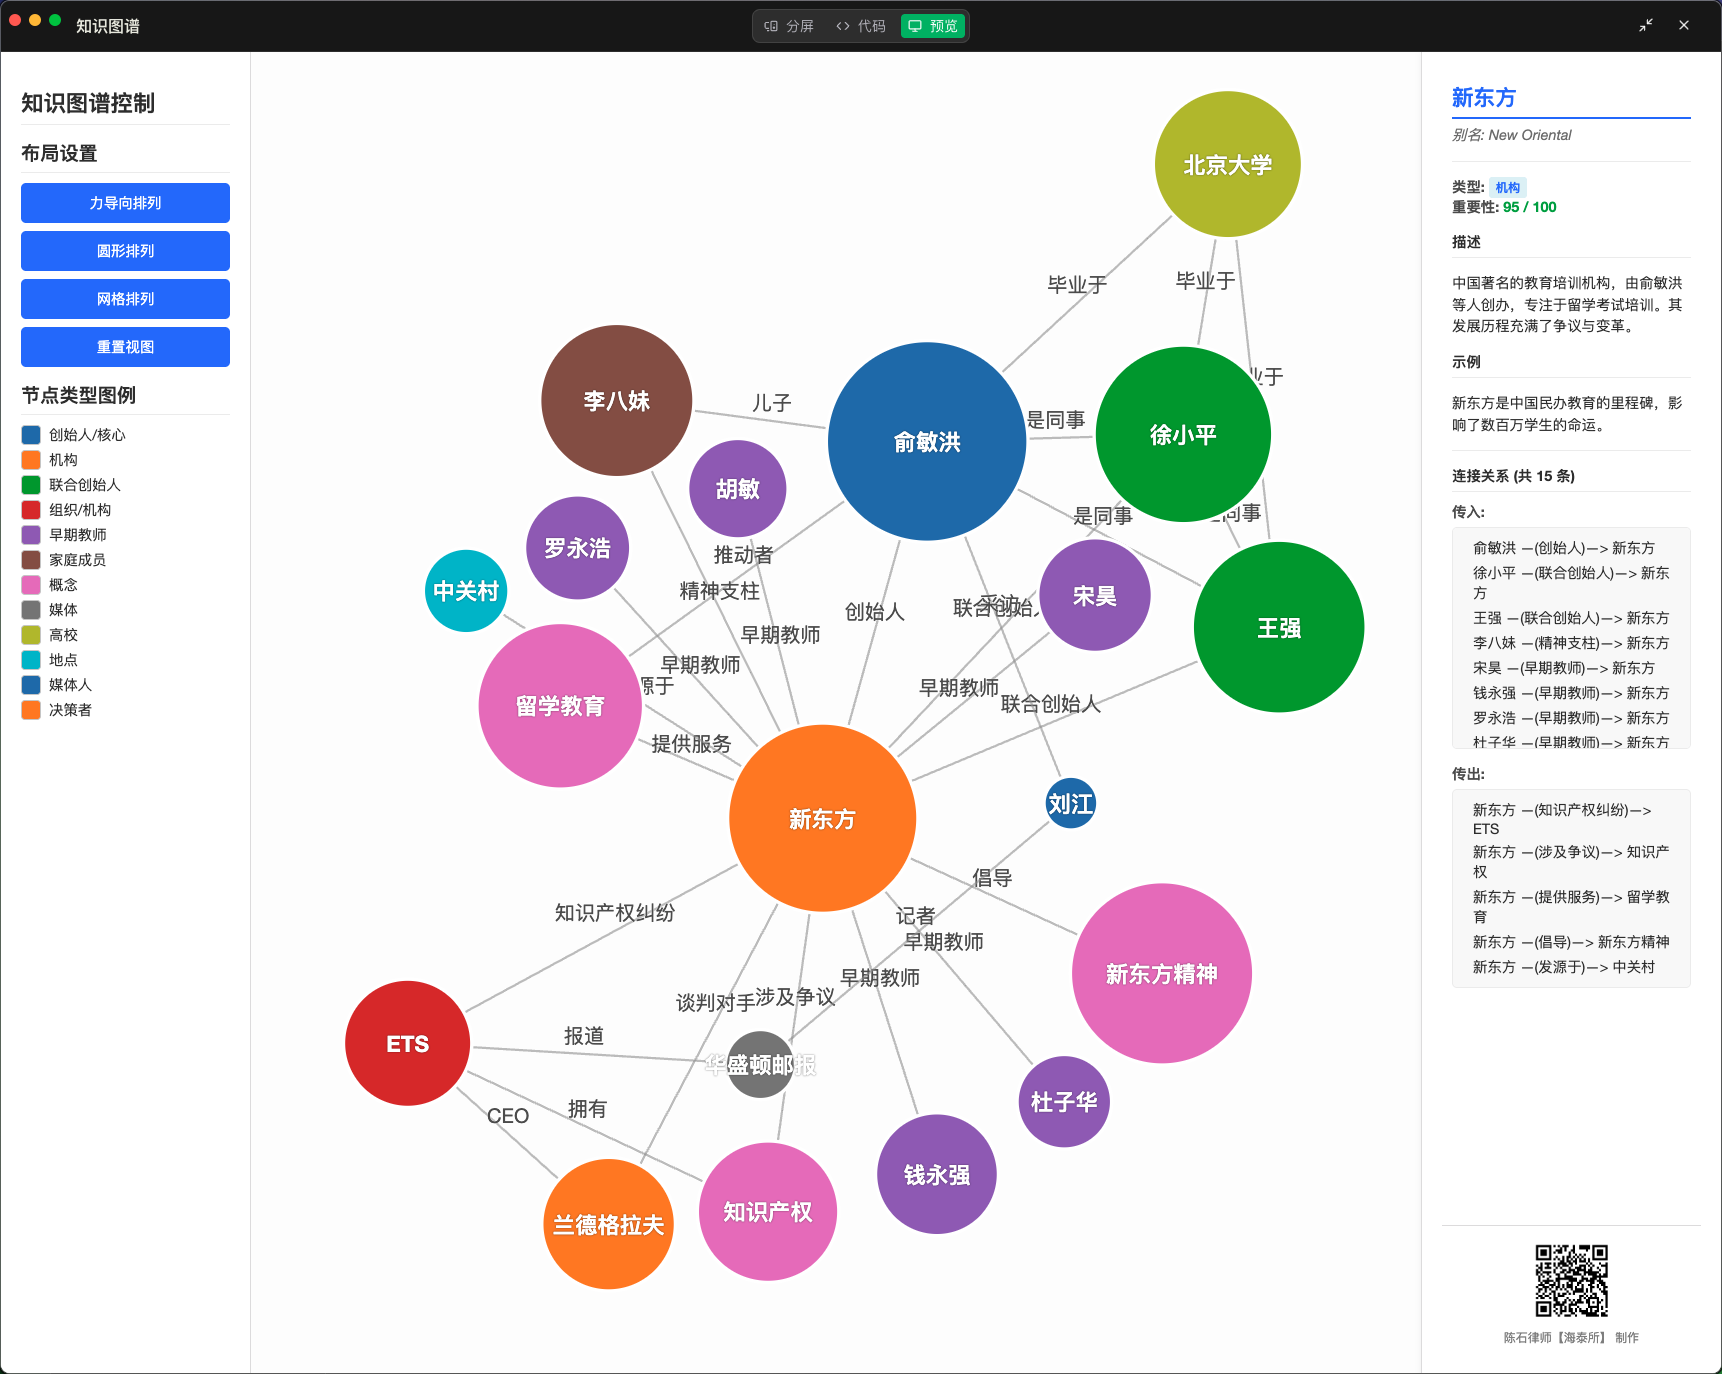Click the brown 家庭成员 legend swatch
The image size is (1722, 1374).
31,560
